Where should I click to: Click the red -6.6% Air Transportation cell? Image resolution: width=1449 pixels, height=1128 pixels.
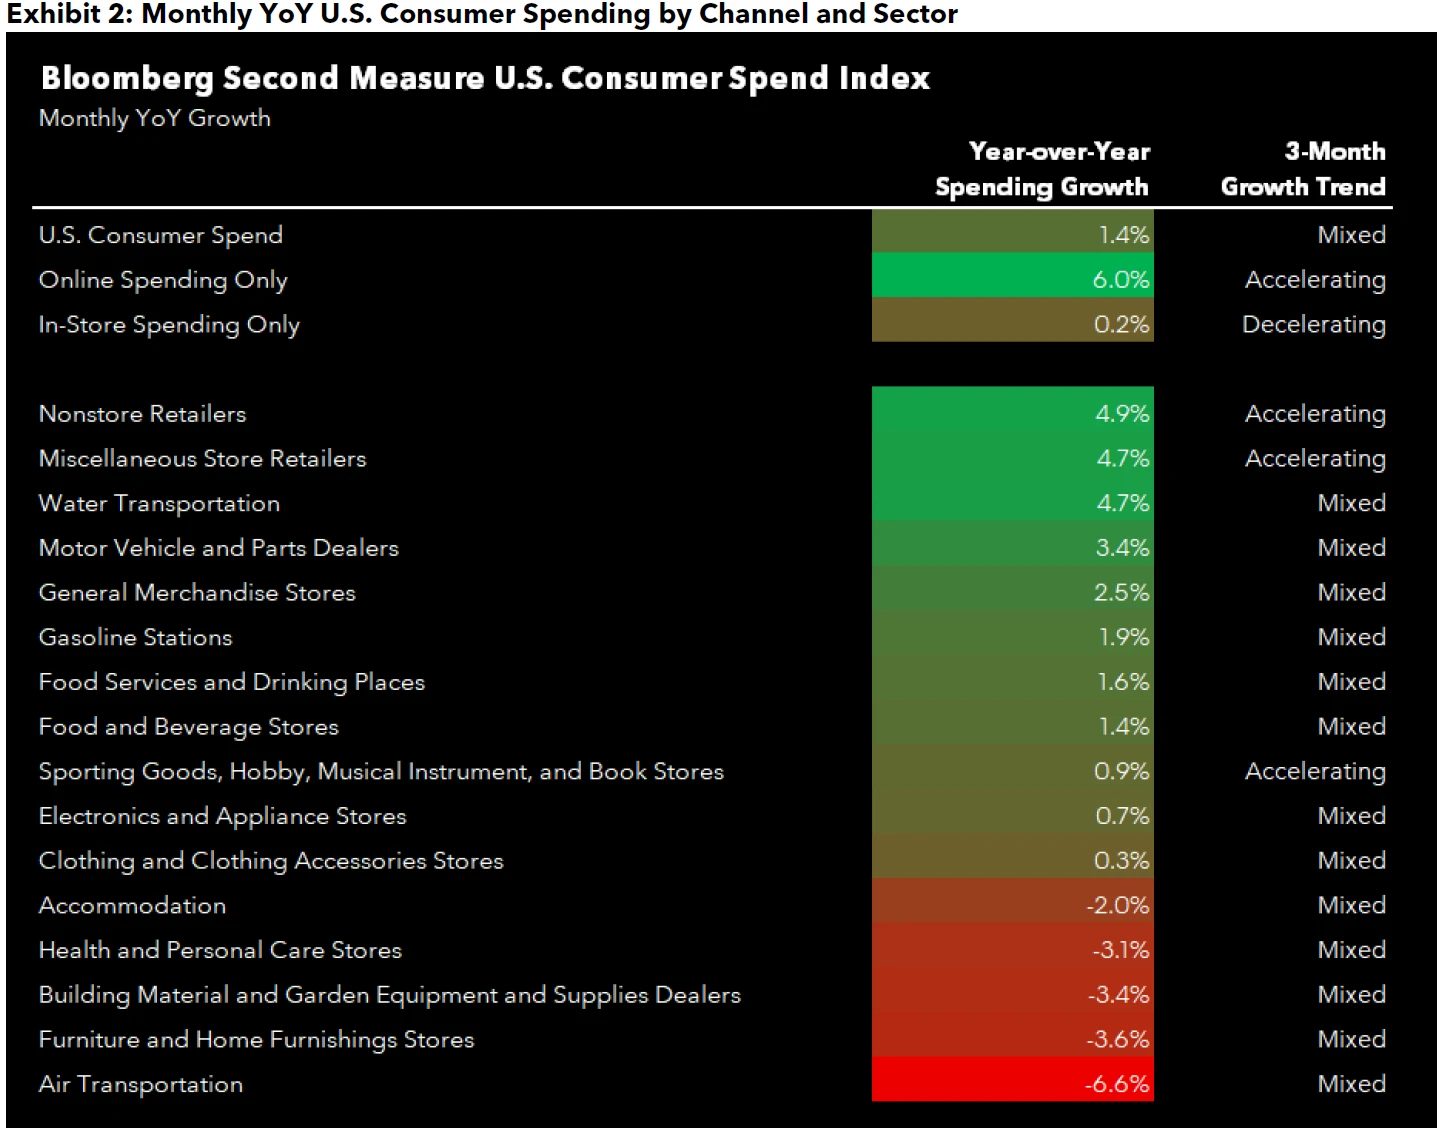pos(1012,1083)
